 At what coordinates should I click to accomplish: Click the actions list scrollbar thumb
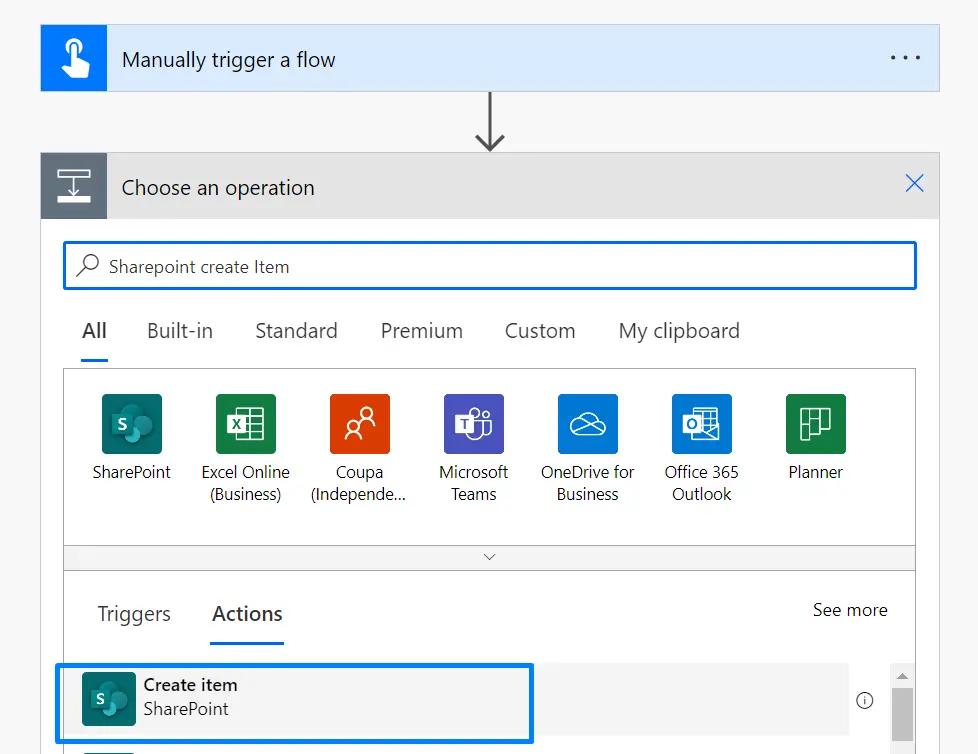pos(902,714)
